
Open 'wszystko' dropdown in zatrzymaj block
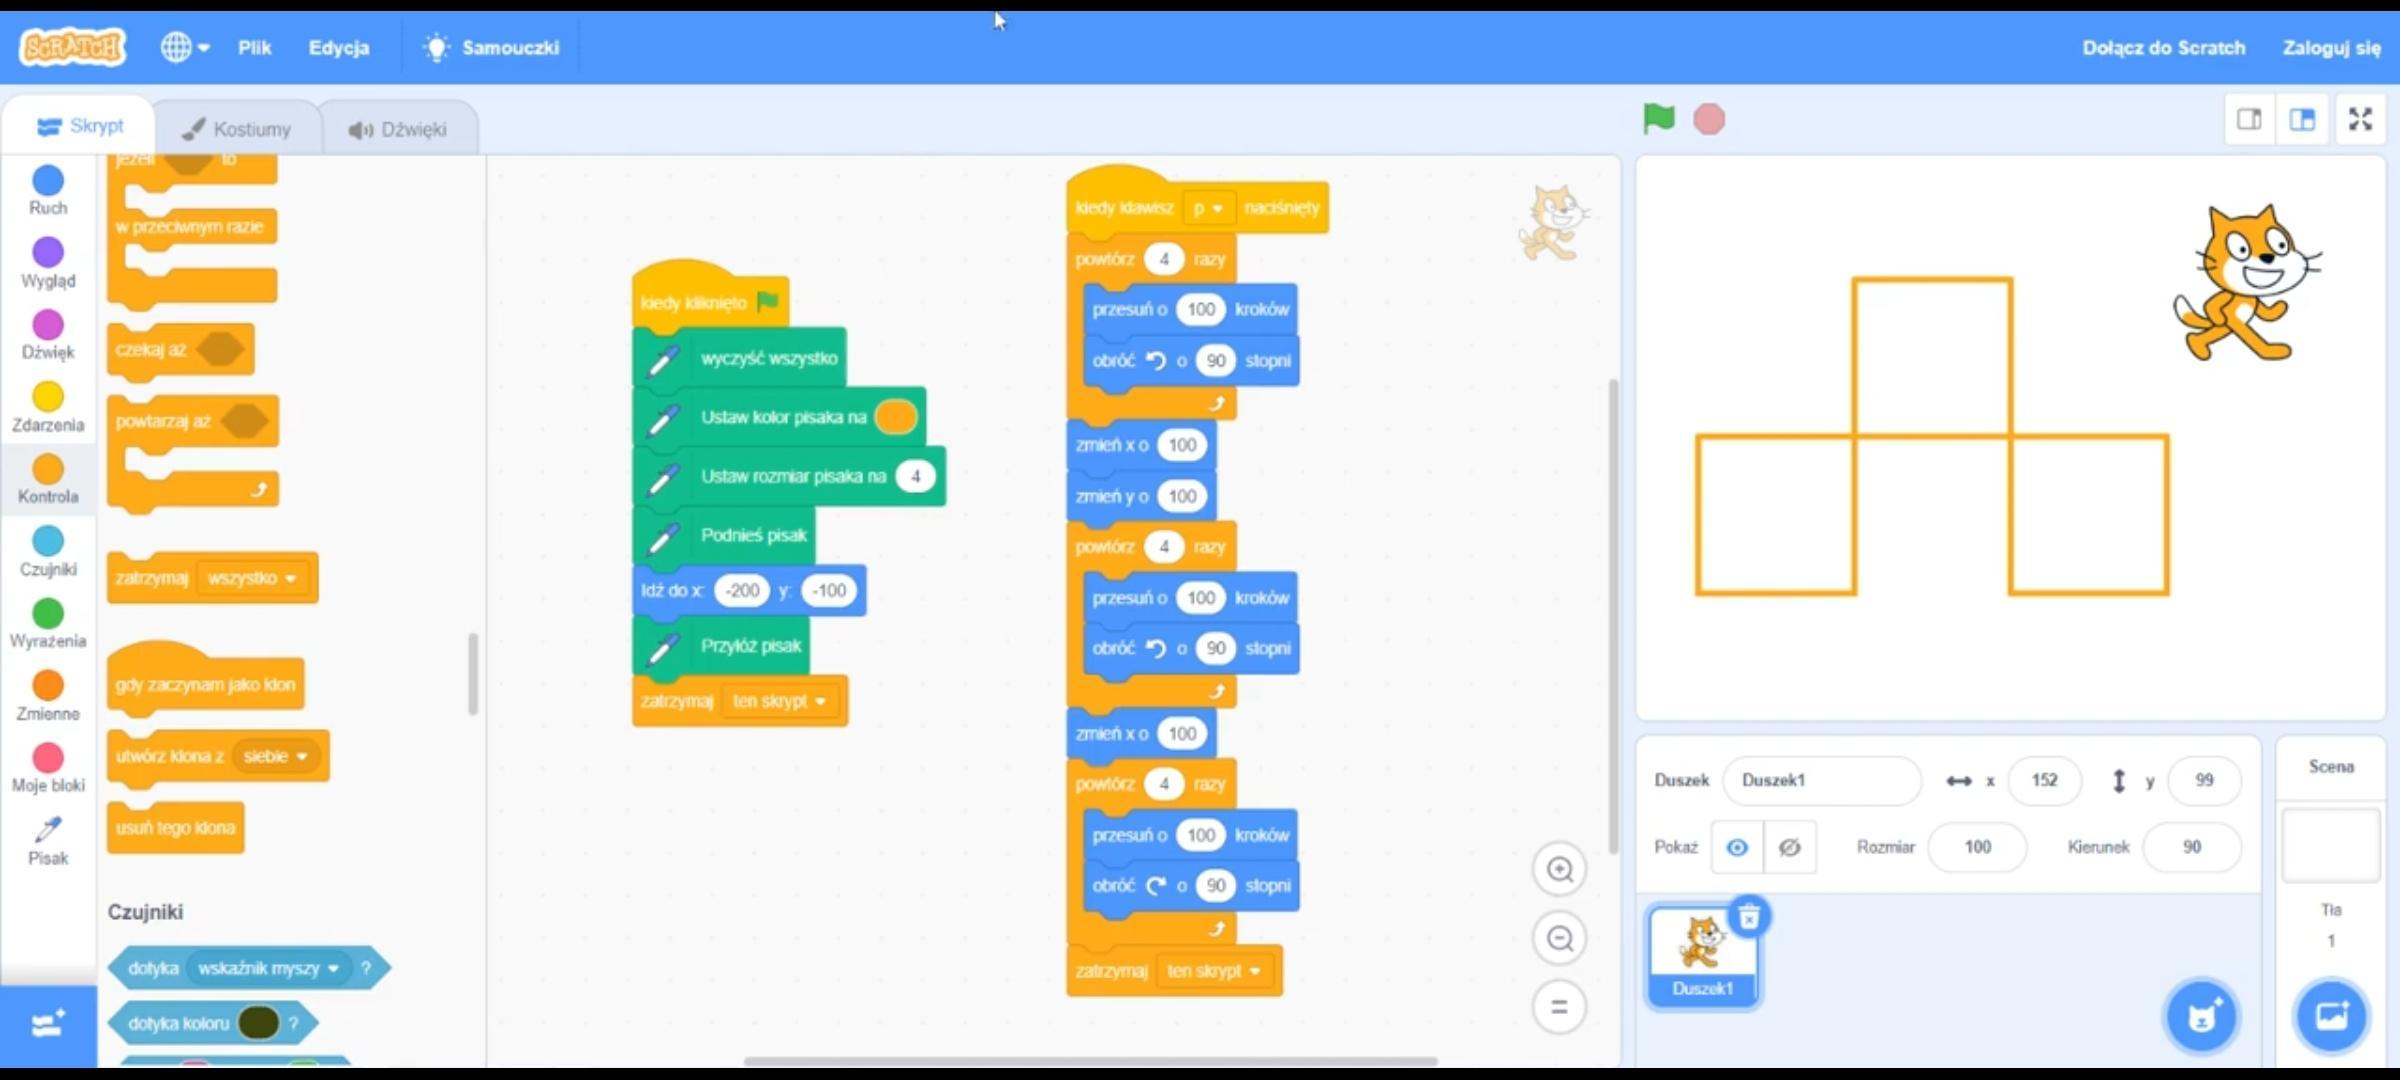click(x=252, y=578)
